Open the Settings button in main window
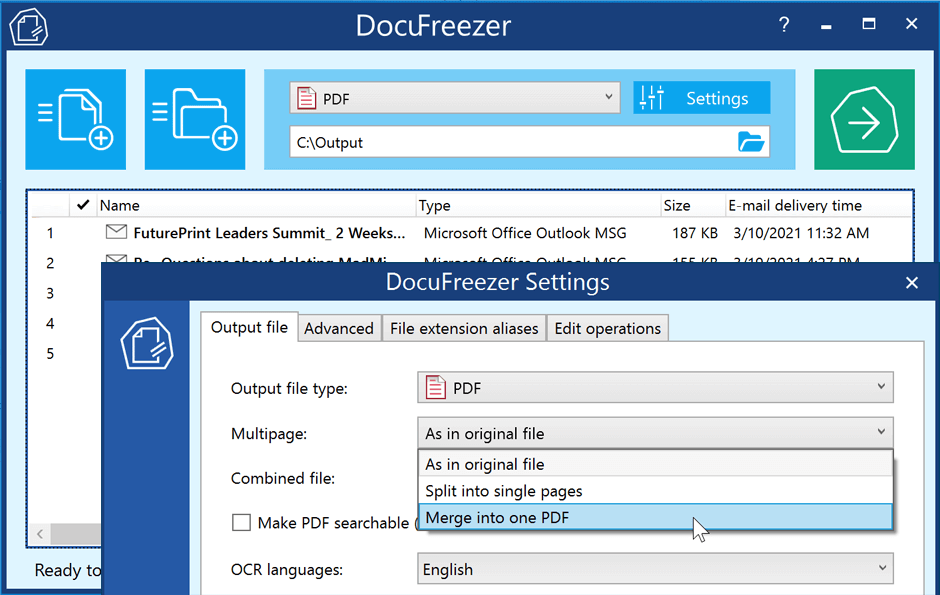This screenshot has height=595, width=940. (x=701, y=98)
